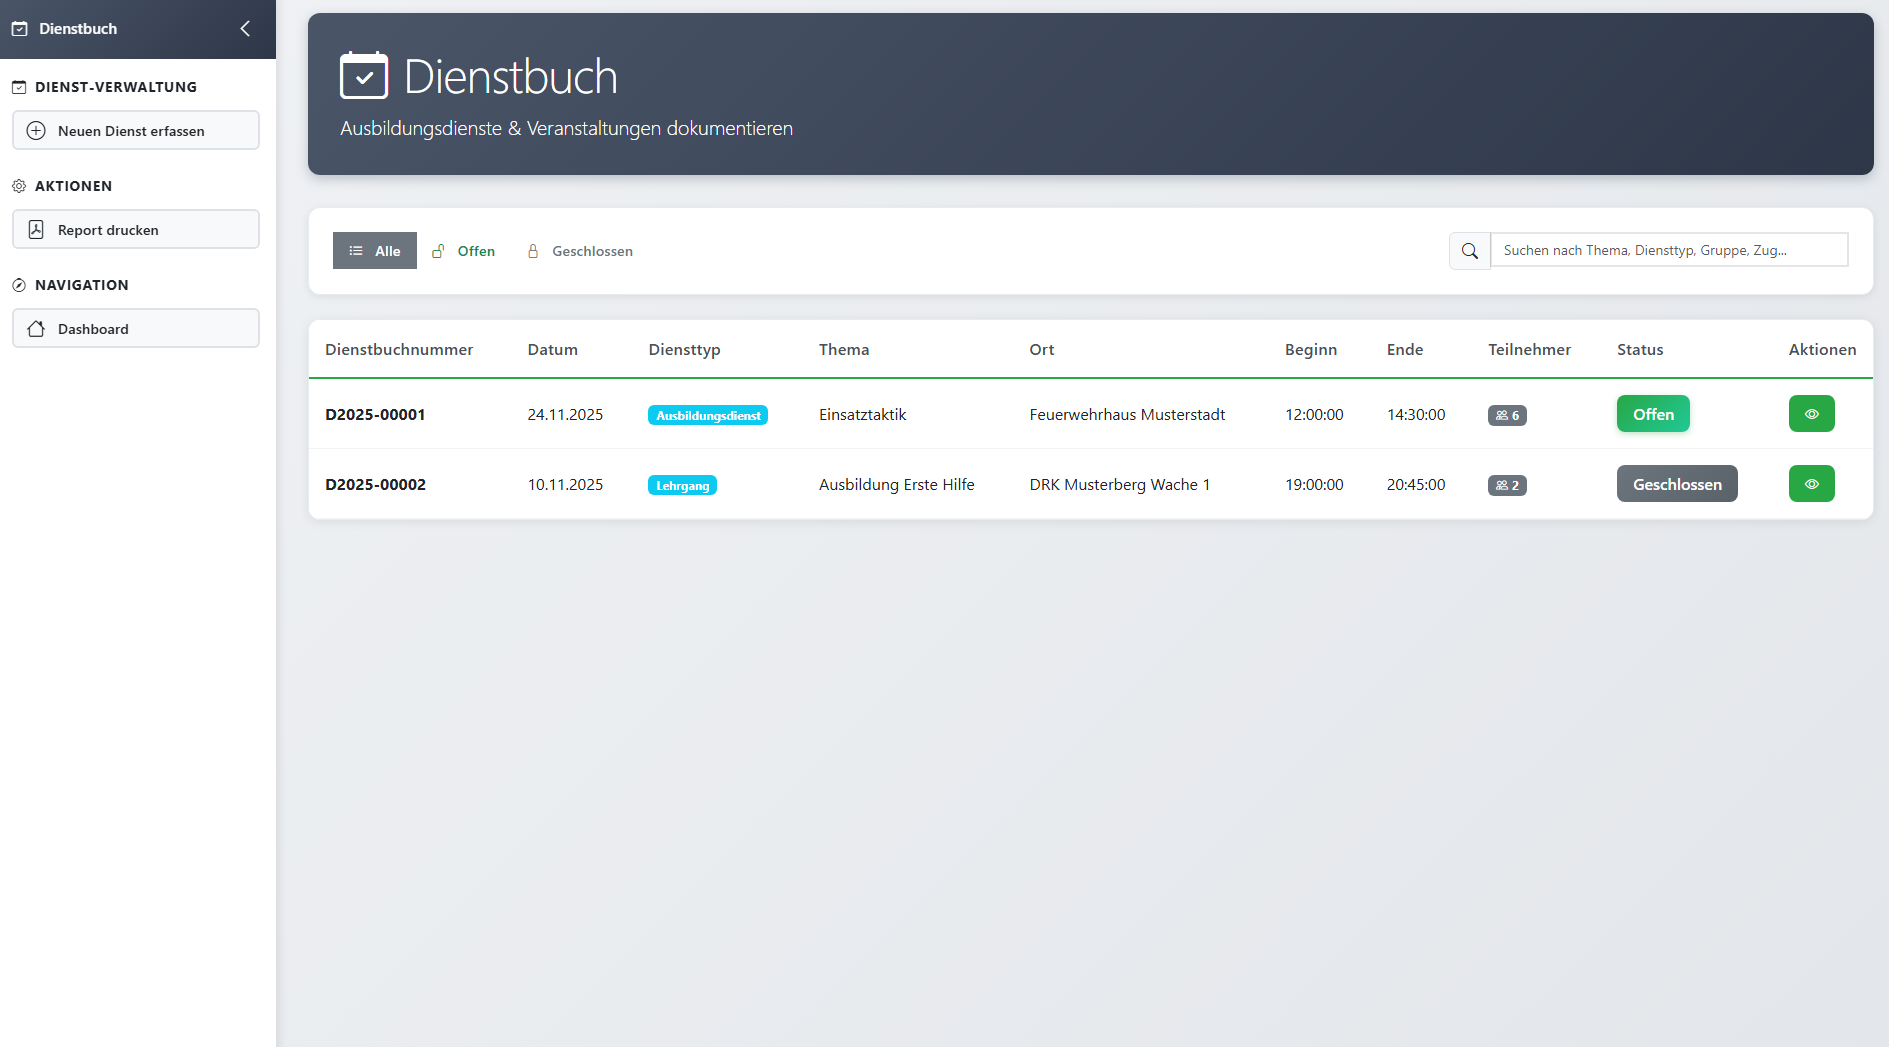Screen dimensions: 1889x1047
Task: Collapse the sidebar with the chevron arrow
Action: [x=245, y=29]
